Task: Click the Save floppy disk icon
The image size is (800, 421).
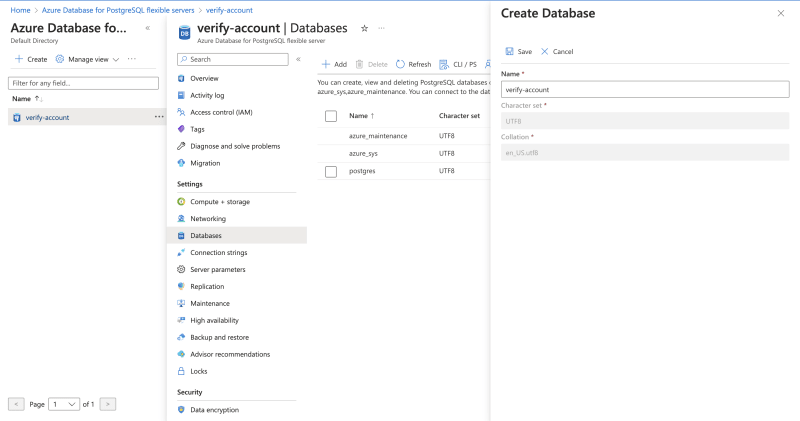Action: tap(509, 52)
